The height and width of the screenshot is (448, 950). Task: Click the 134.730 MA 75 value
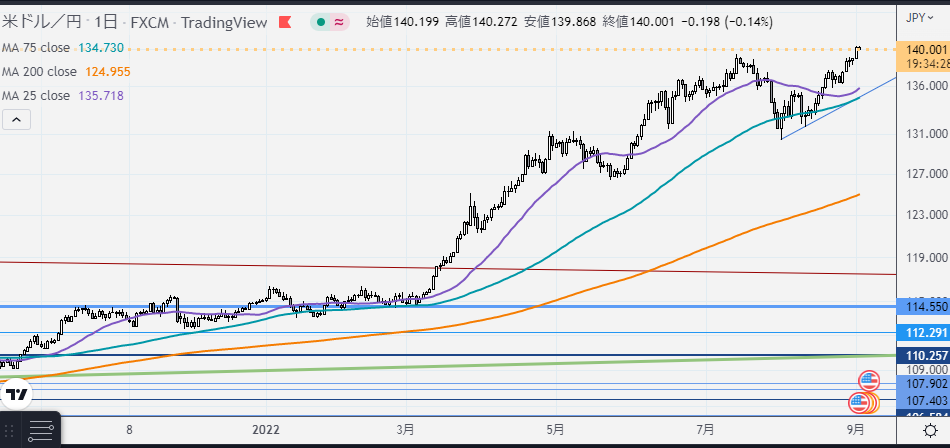point(101,47)
